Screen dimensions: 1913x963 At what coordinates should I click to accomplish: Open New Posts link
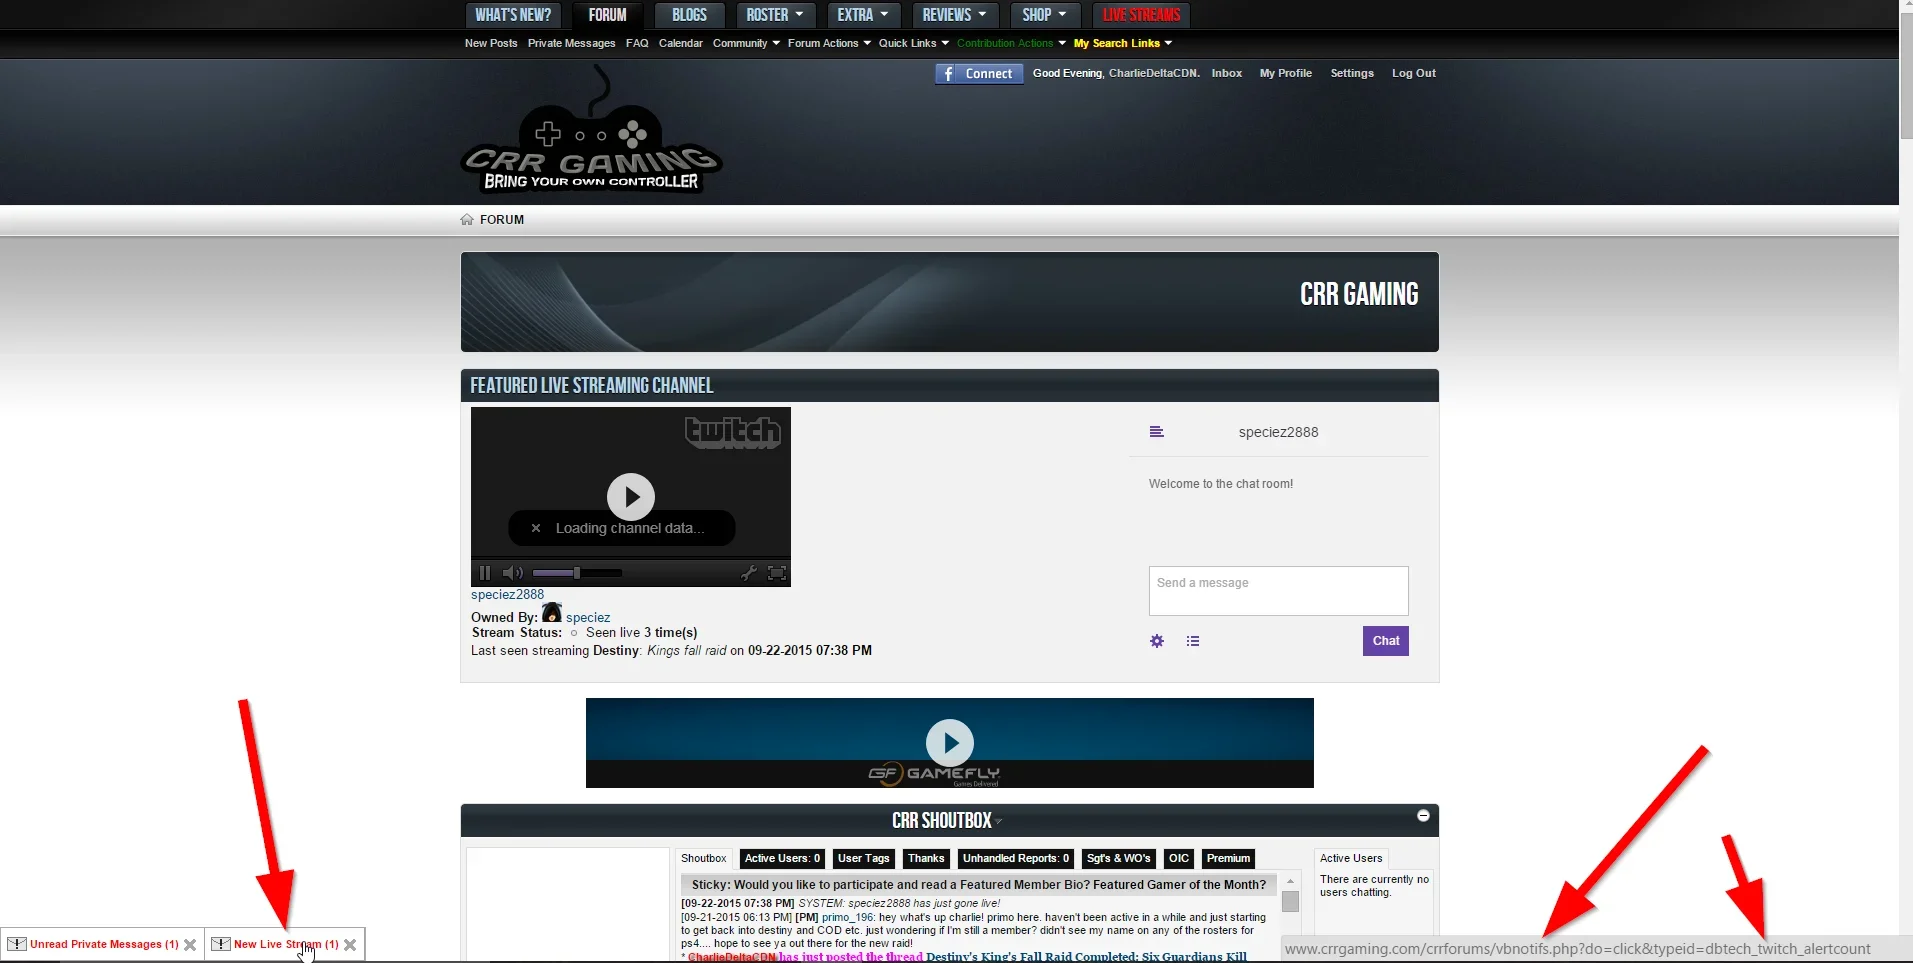coord(491,43)
